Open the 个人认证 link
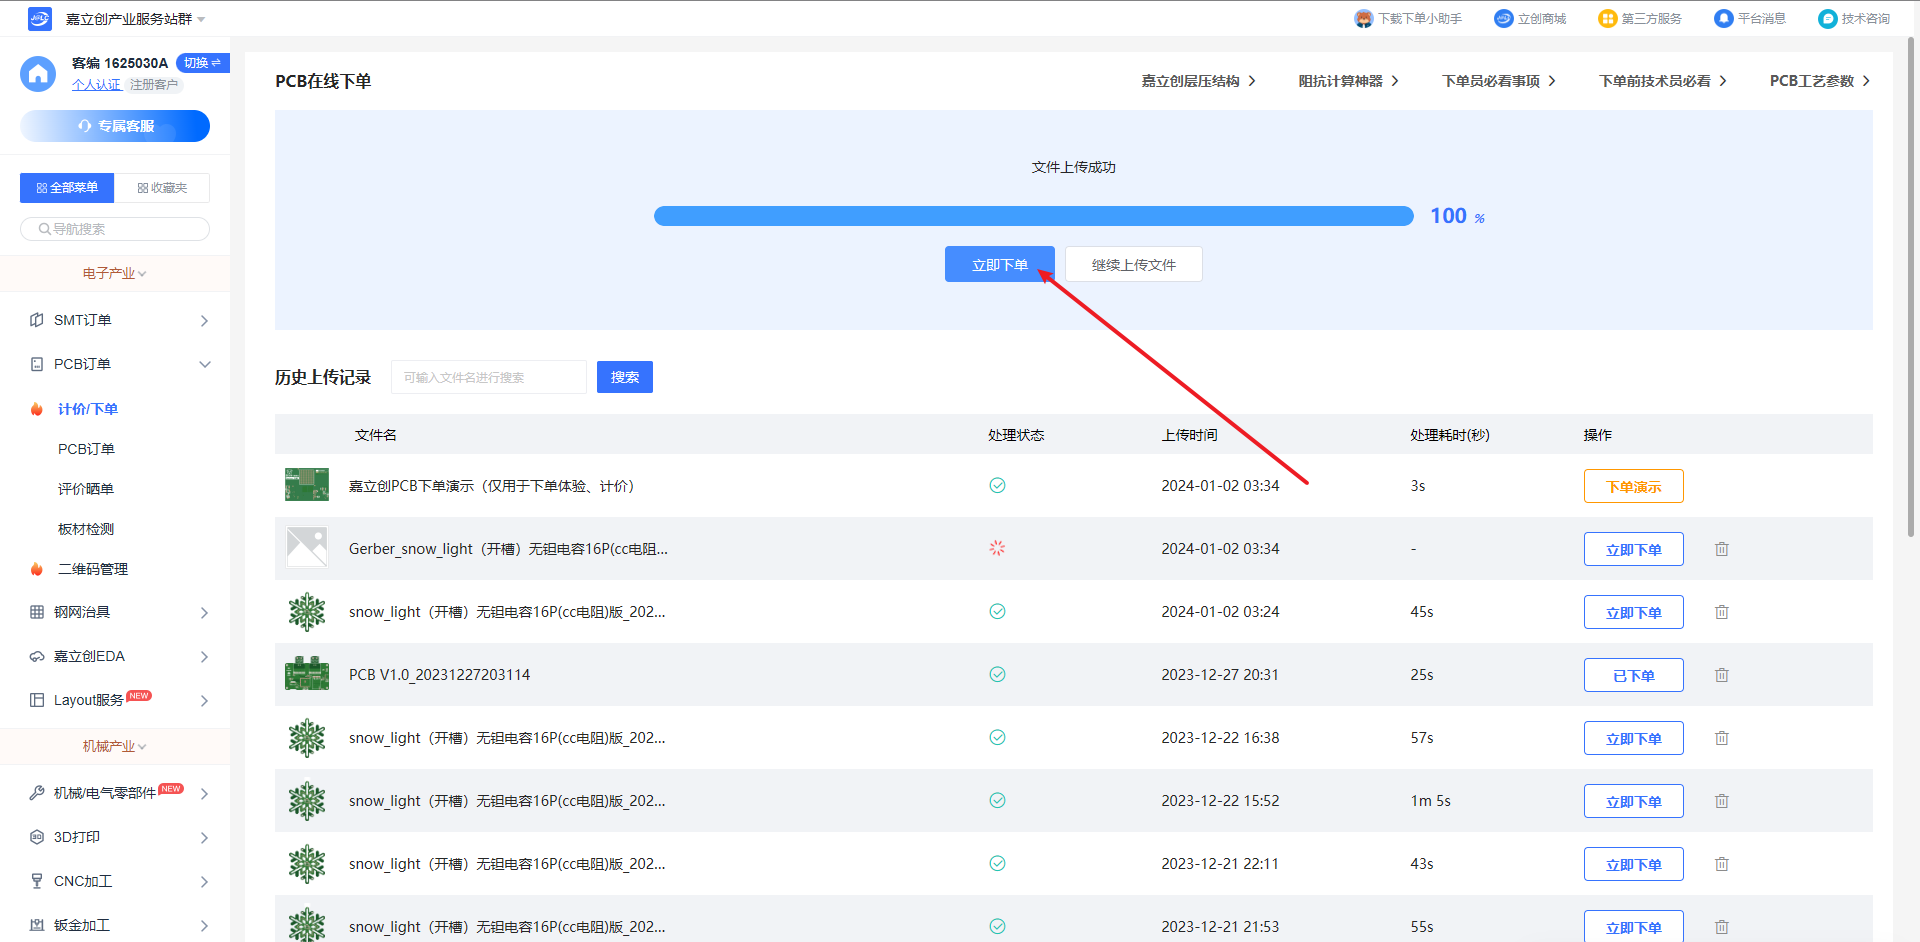Viewport: 1920px width, 942px height. coord(96,85)
